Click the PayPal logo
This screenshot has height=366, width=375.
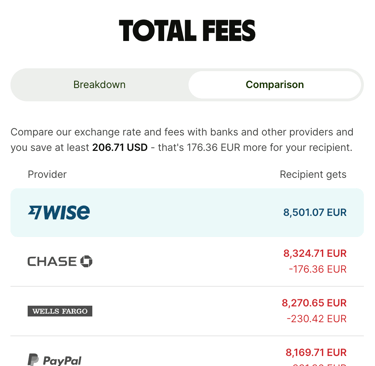tap(54, 360)
